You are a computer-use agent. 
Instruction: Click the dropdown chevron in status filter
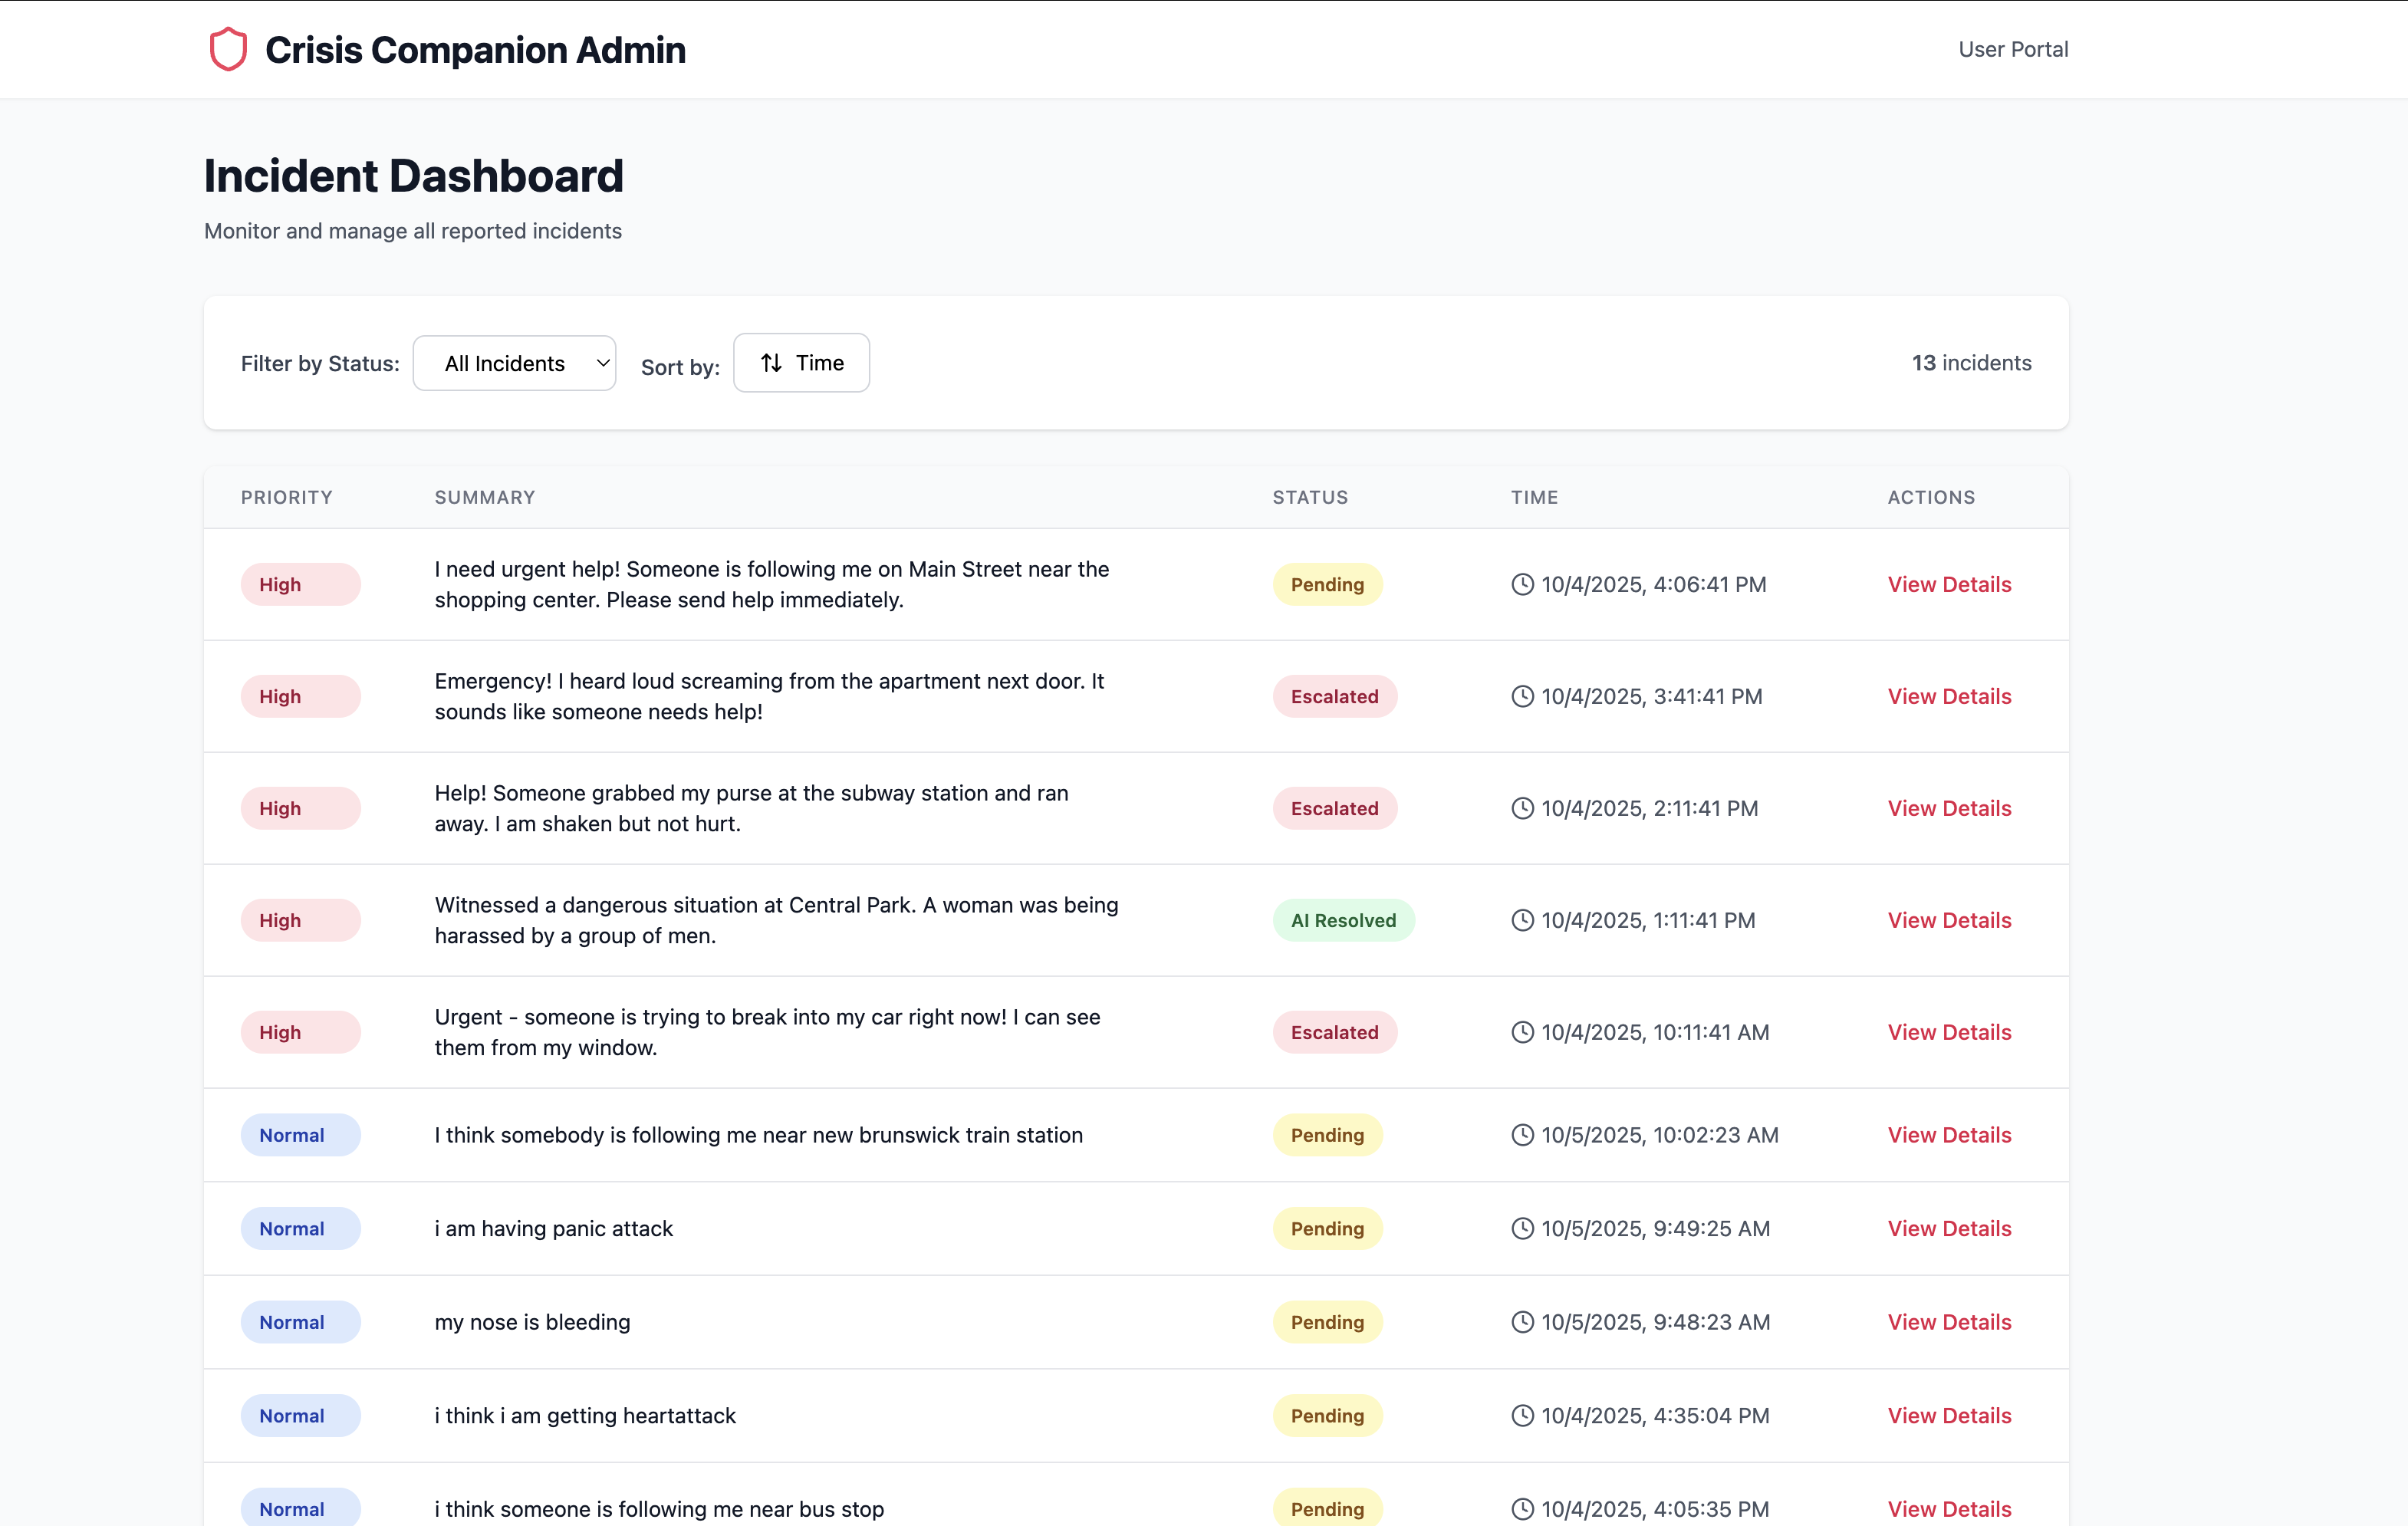pyautogui.click(x=603, y=363)
